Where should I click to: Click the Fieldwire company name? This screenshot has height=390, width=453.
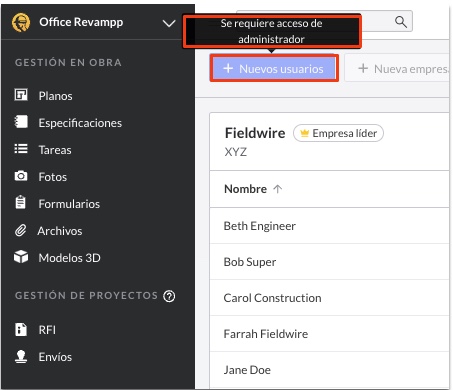[x=255, y=133]
